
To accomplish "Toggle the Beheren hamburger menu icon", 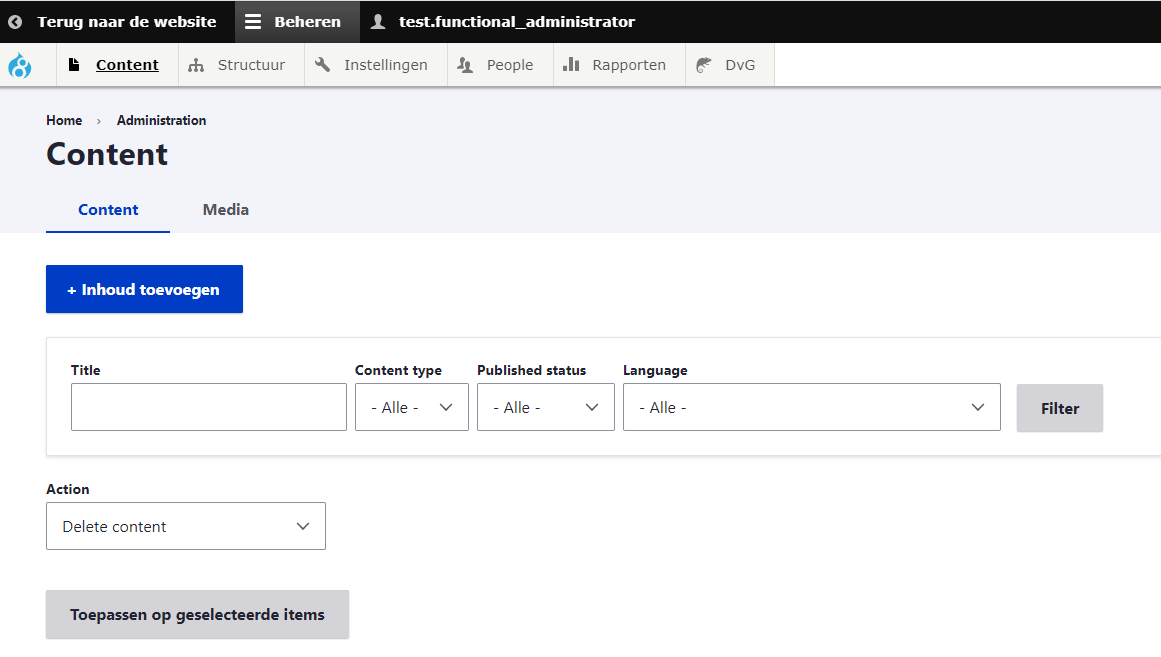I will [253, 22].
